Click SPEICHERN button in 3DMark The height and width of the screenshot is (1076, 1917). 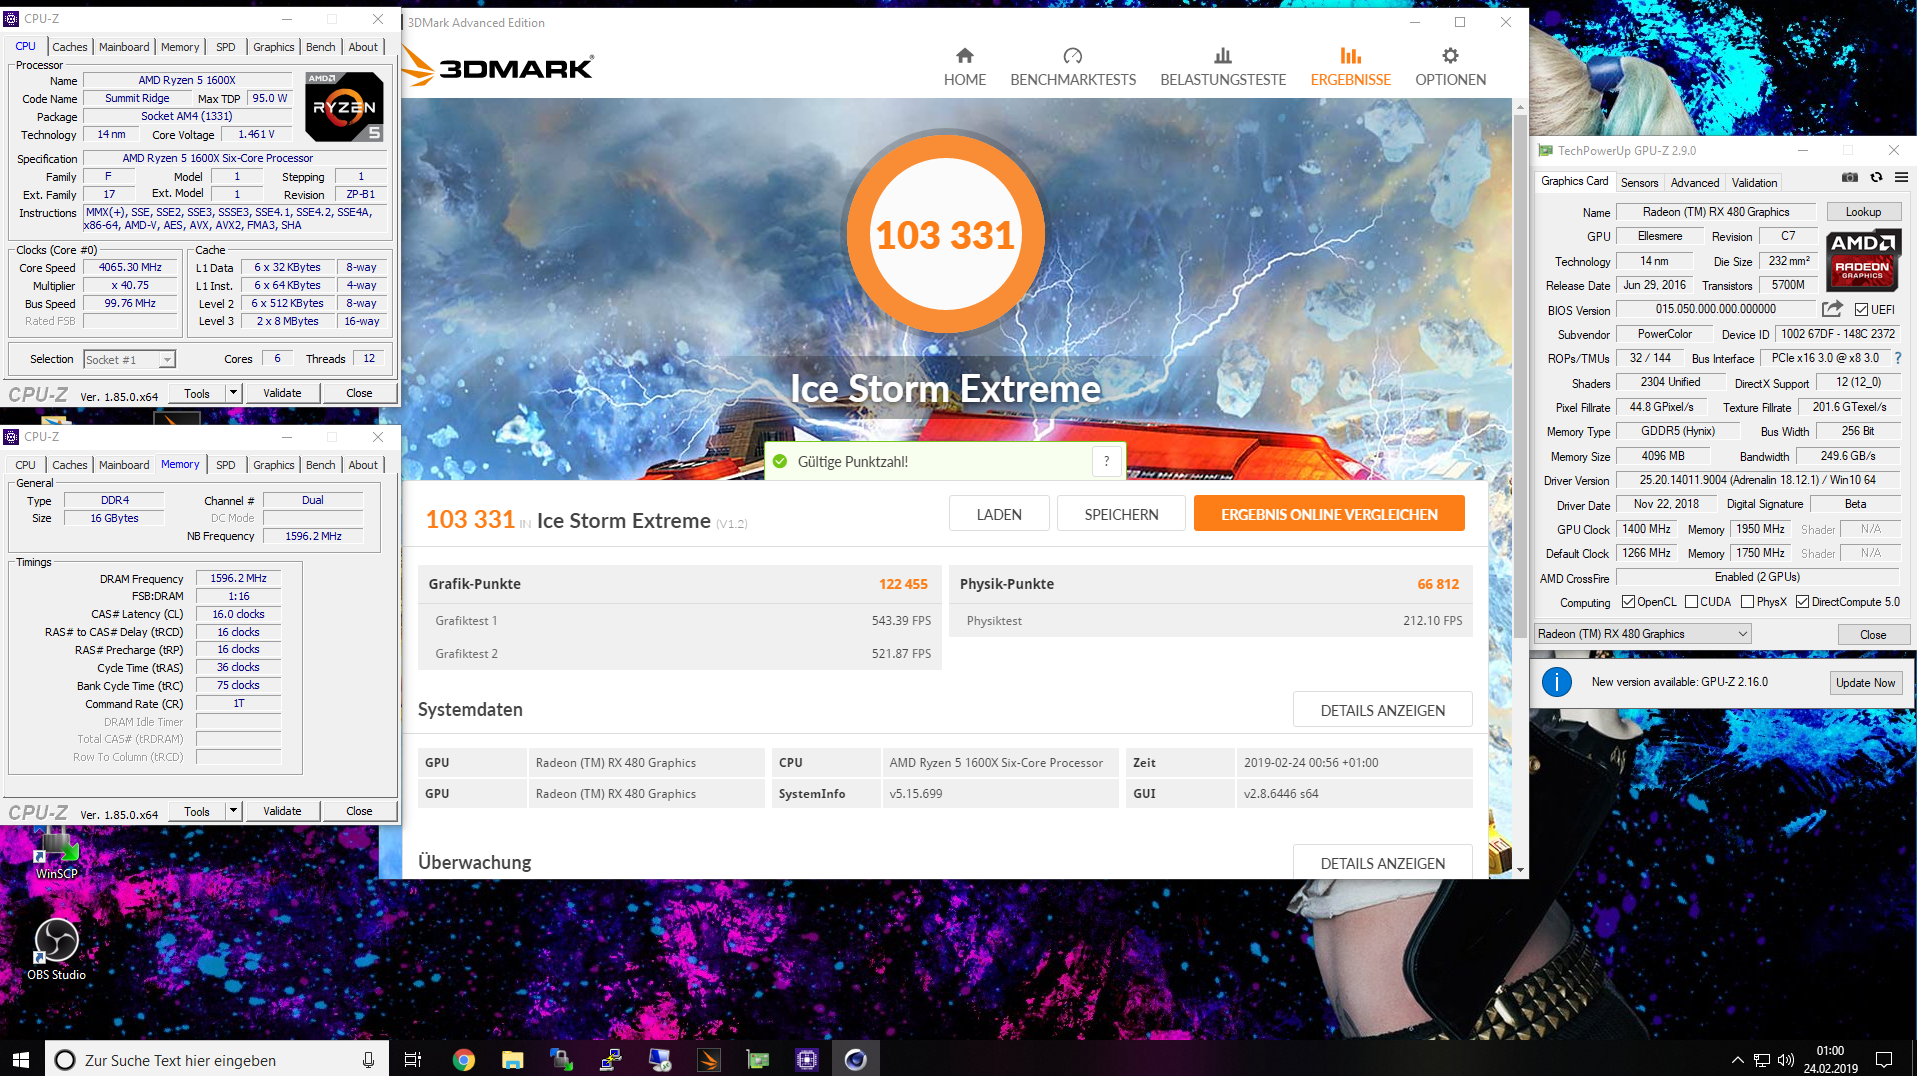point(1121,514)
